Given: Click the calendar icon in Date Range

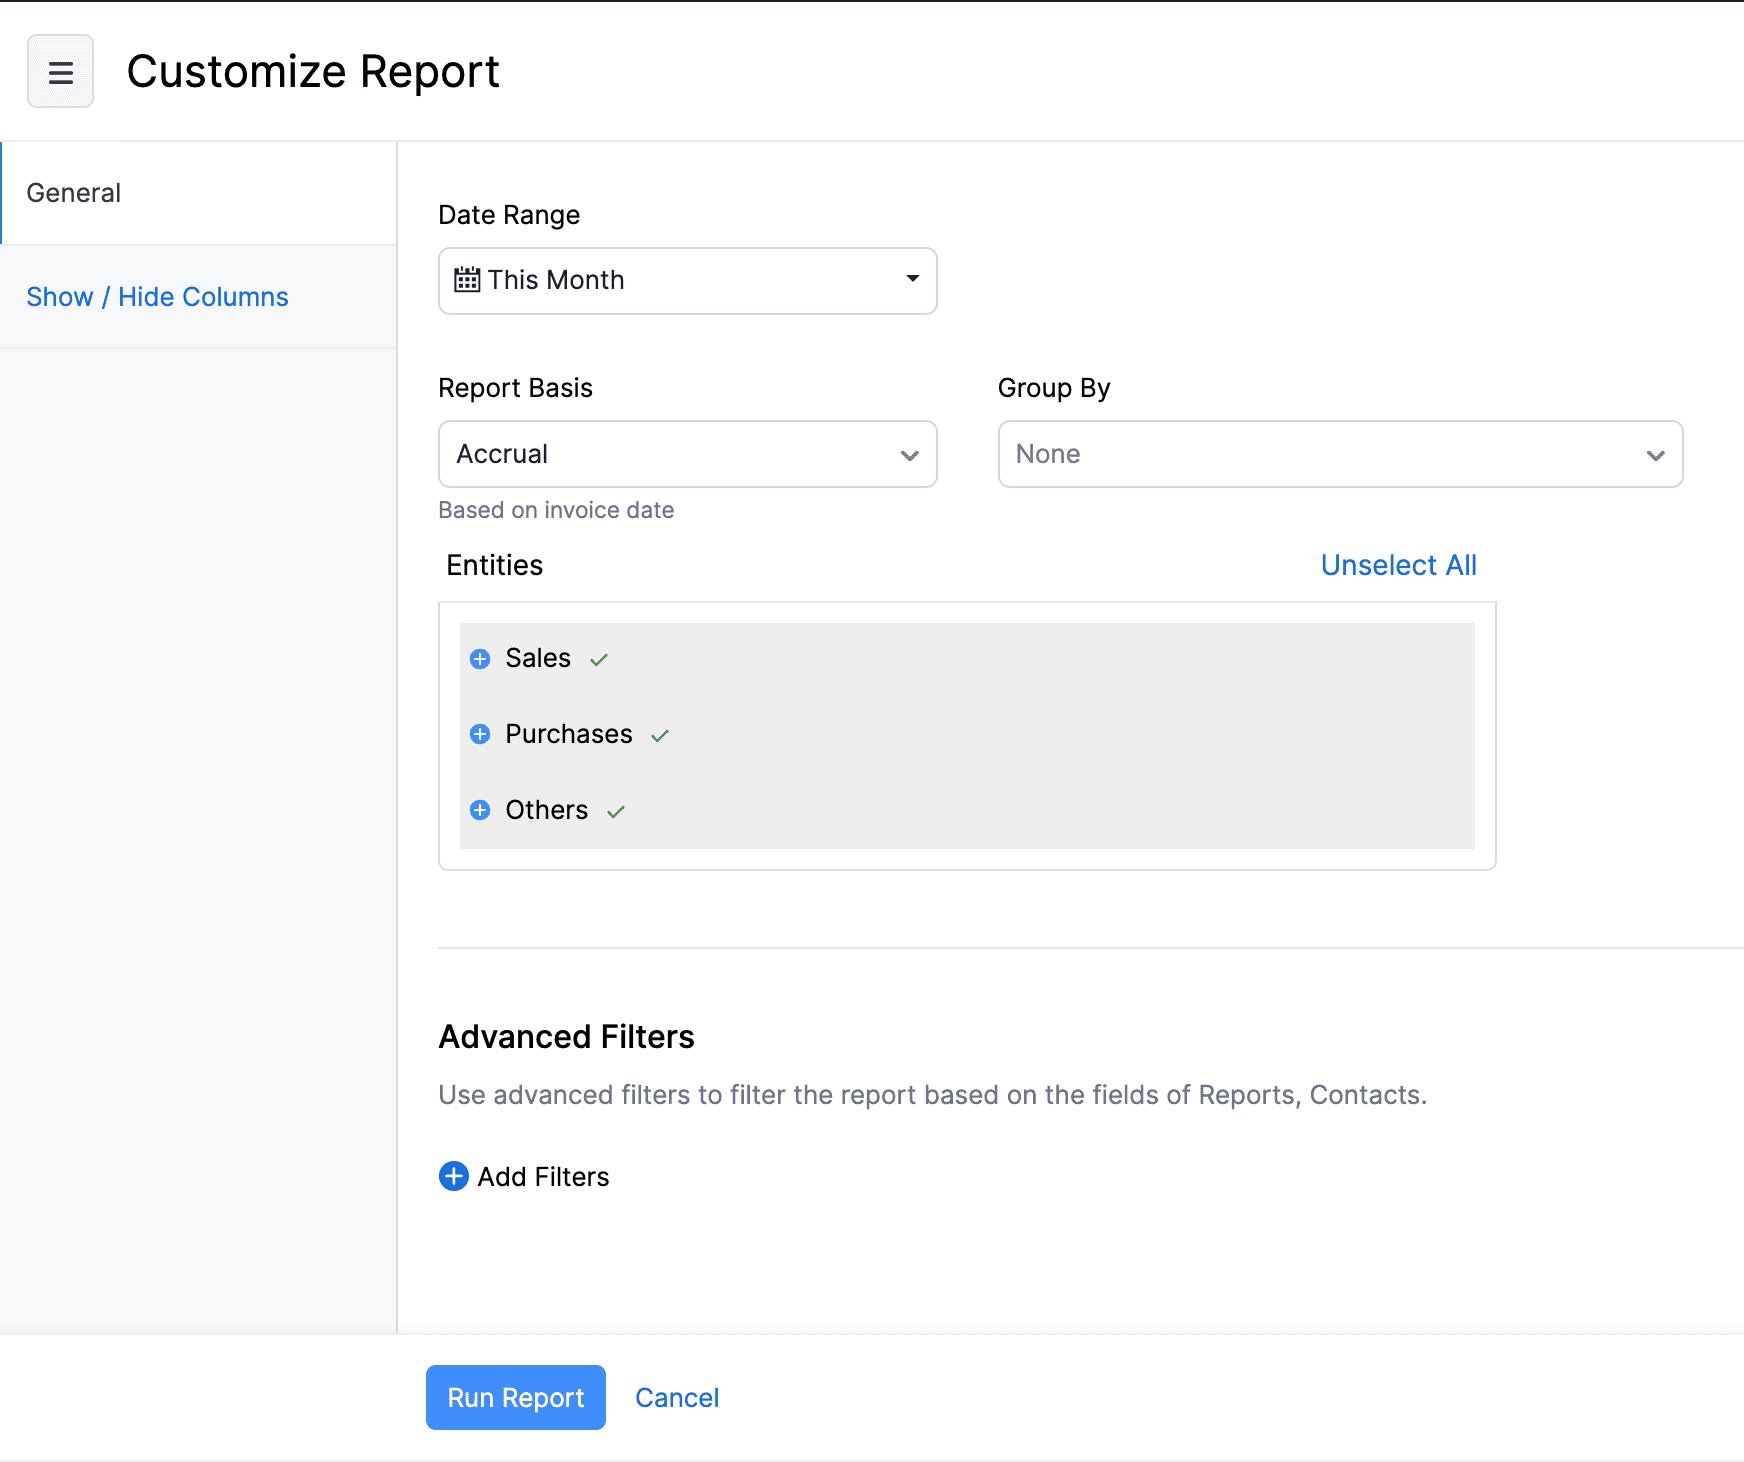Looking at the screenshot, I should [466, 280].
